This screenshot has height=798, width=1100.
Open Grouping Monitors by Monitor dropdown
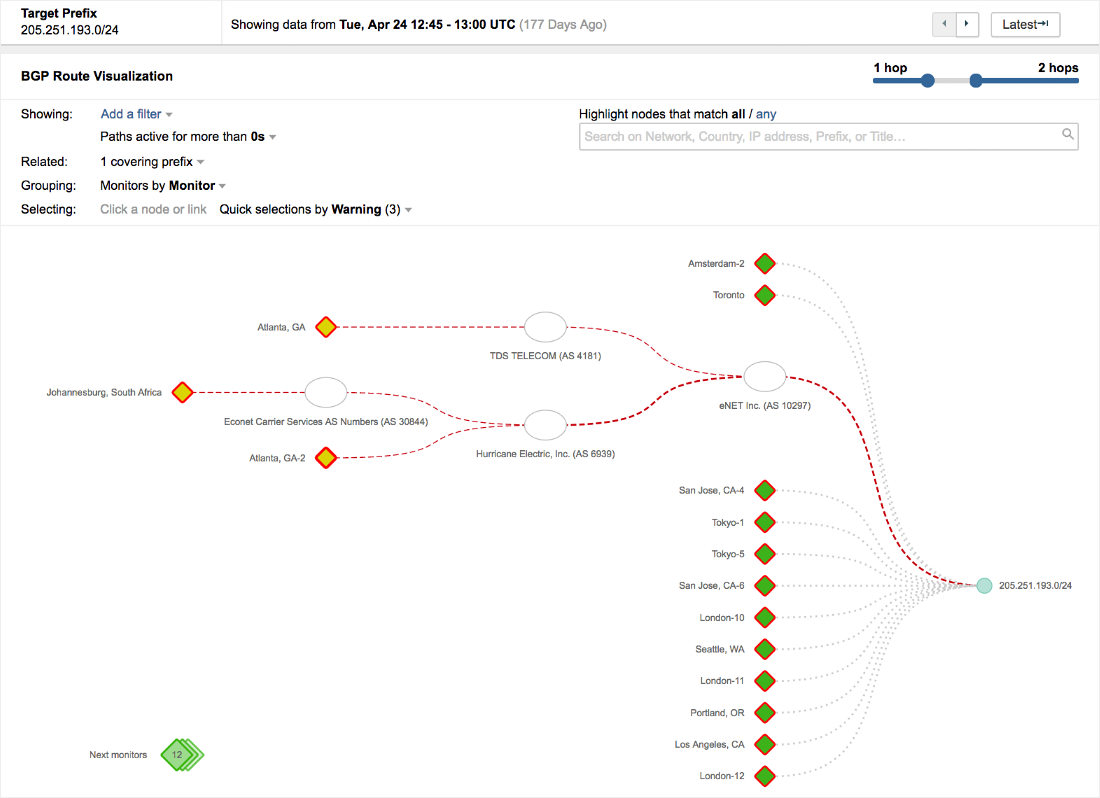163,186
